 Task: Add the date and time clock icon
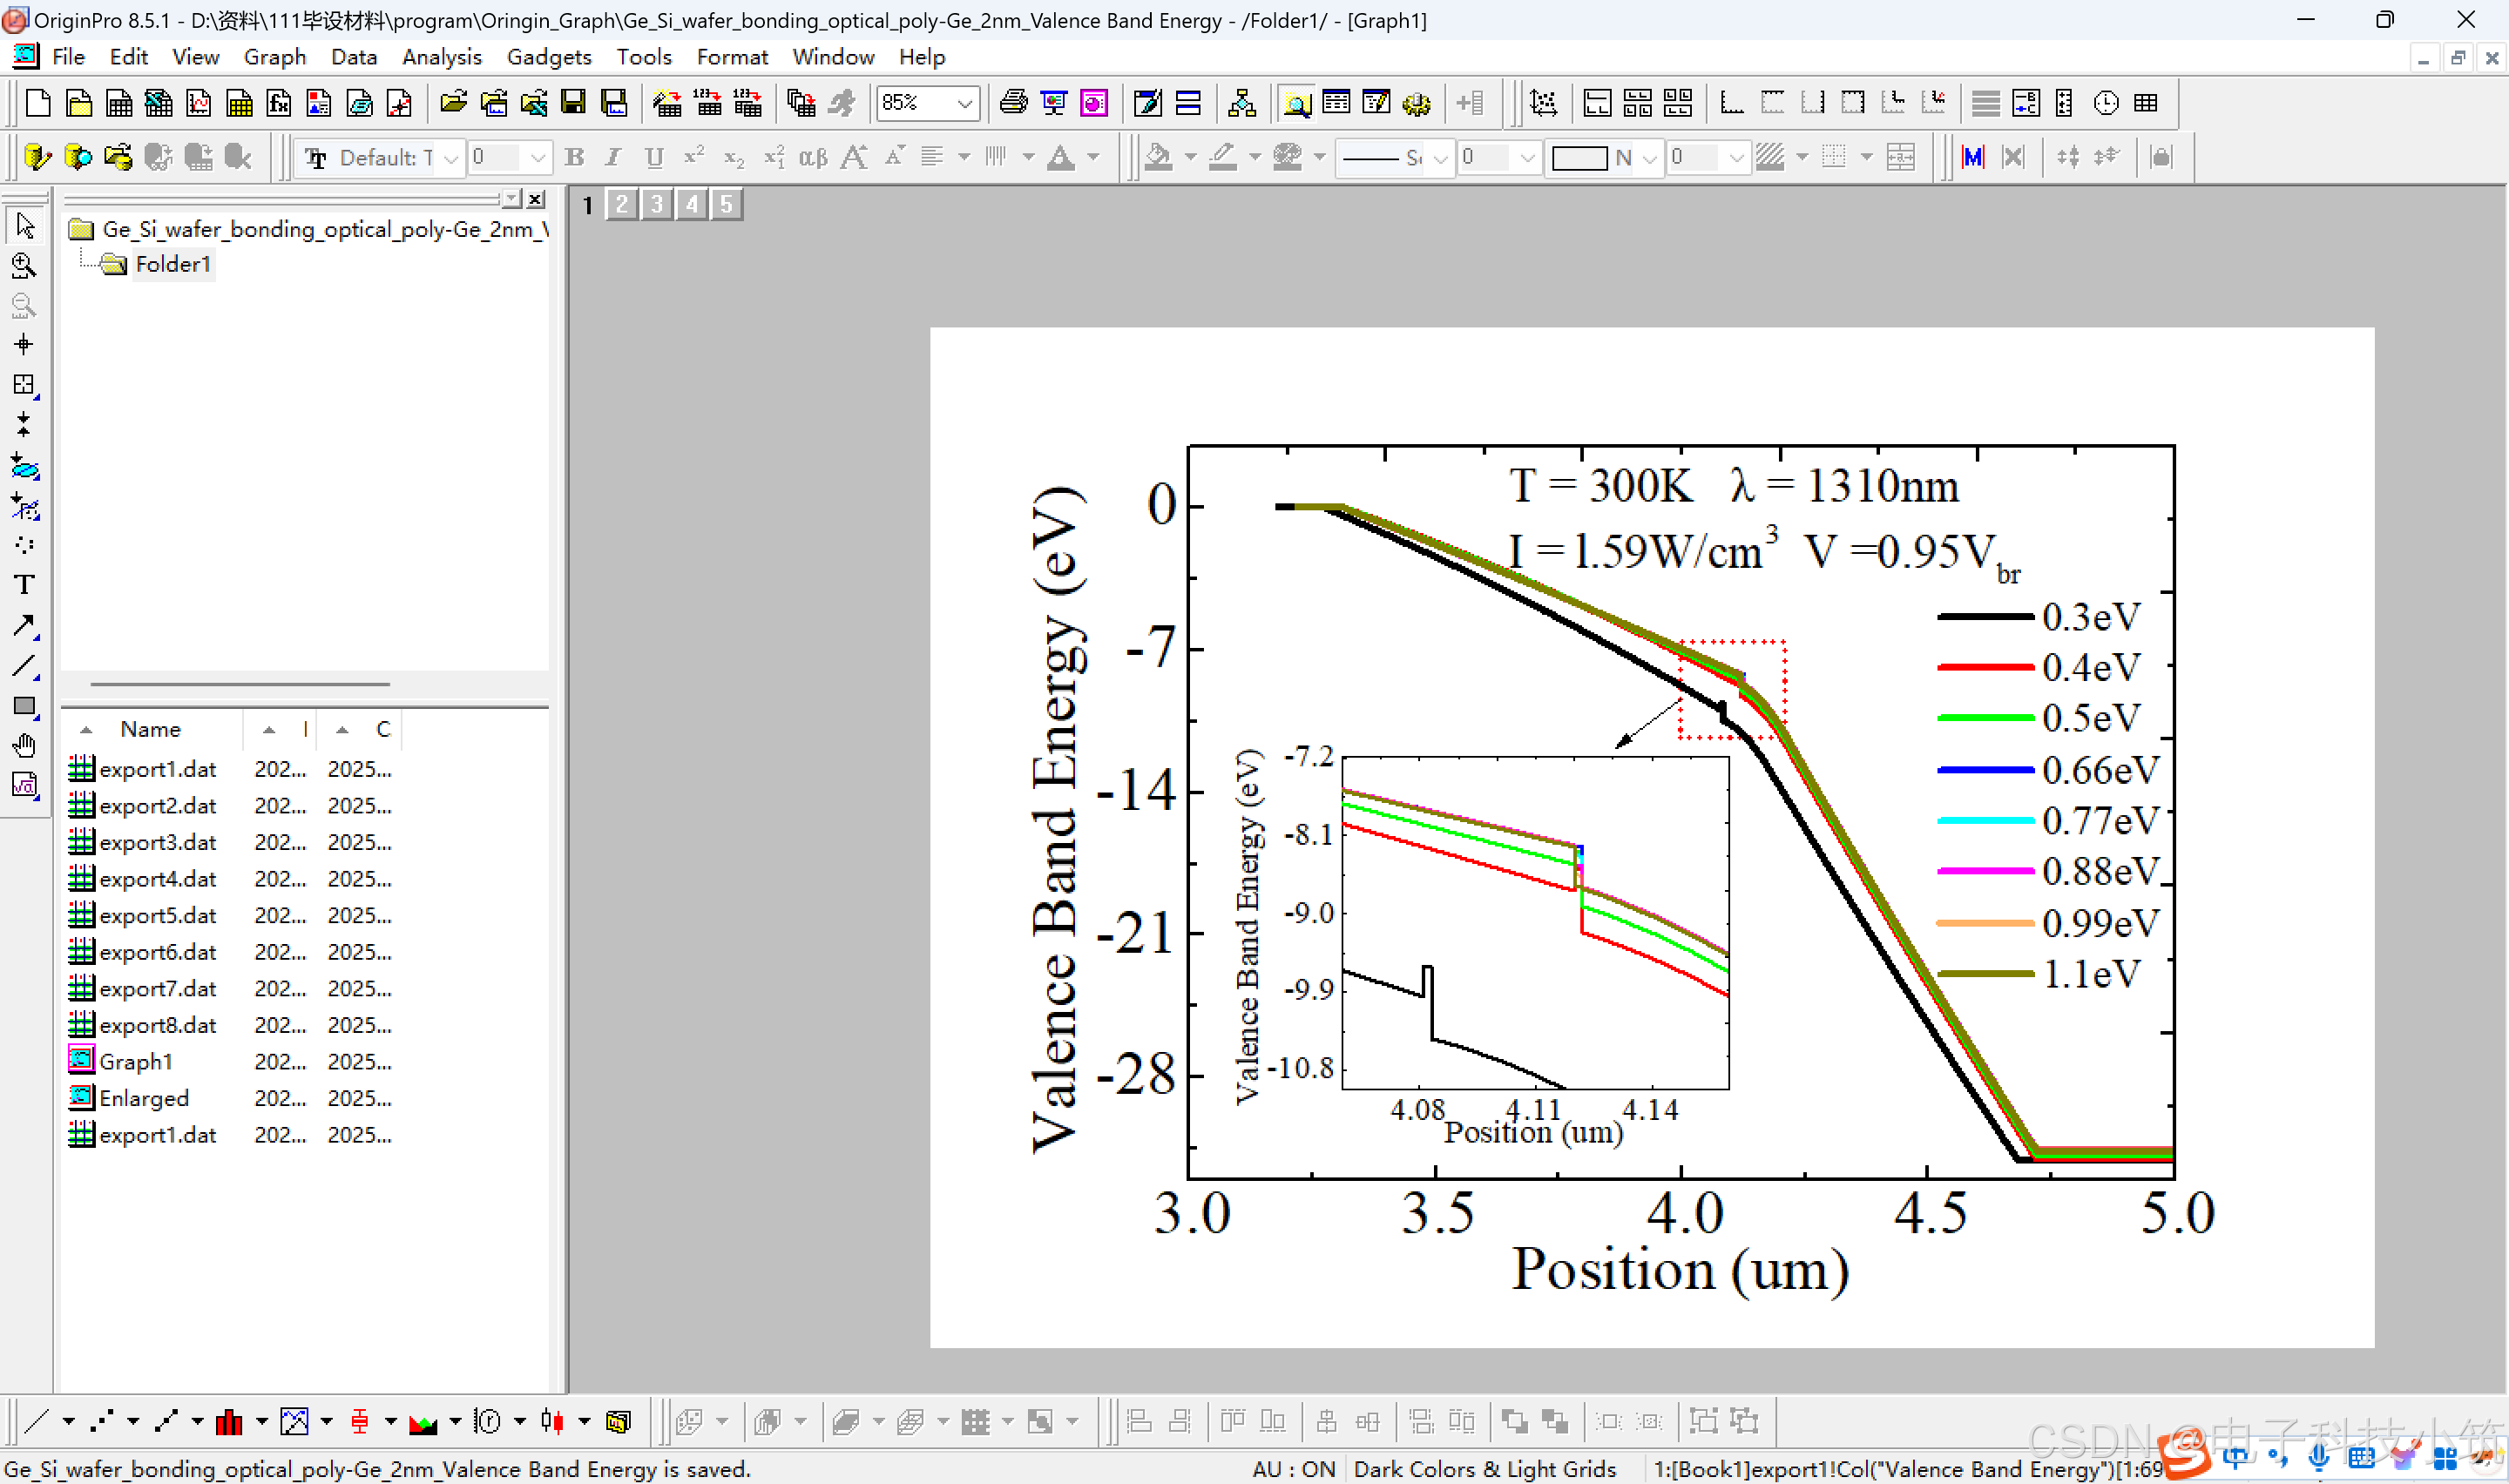click(2106, 103)
